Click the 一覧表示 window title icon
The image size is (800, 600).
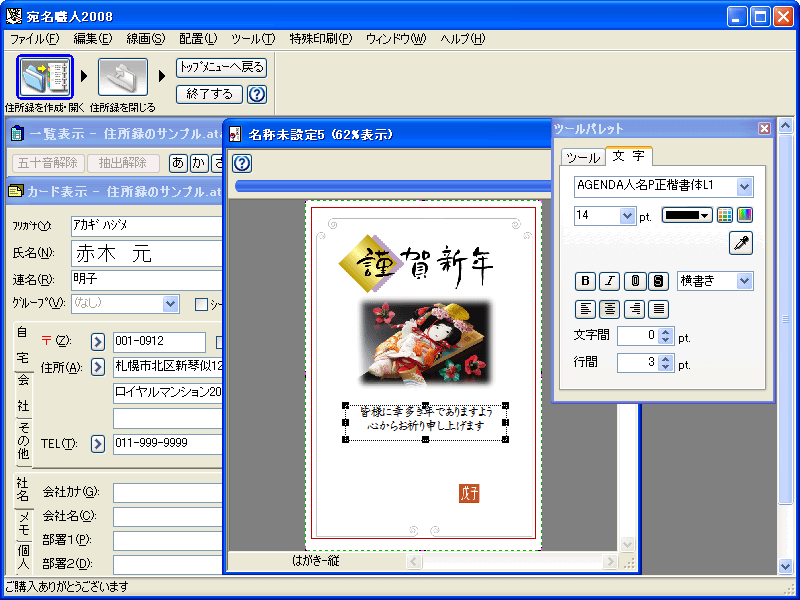[17, 134]
